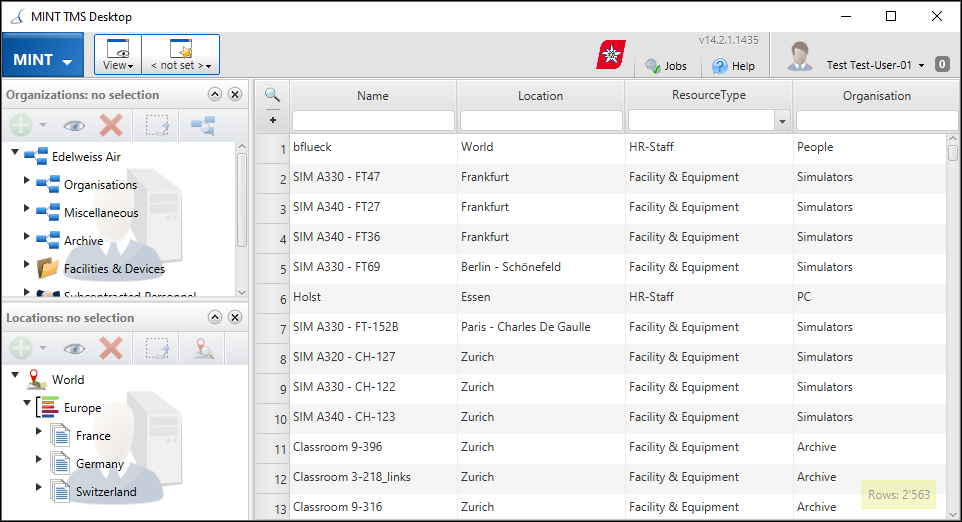This screenshot has width=962, height=522.
Task: Select World in the locations tree
Action: (68, 380)
